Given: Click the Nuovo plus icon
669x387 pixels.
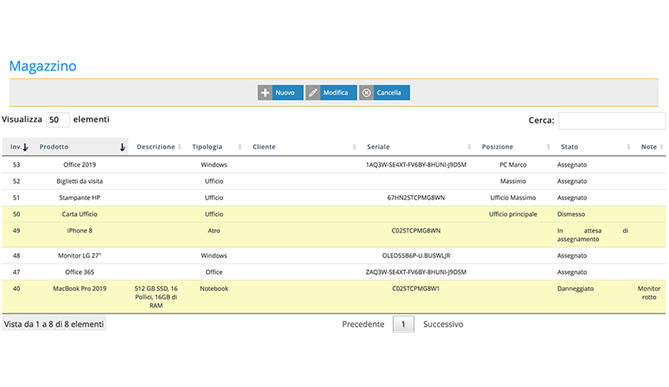Looking at the screenshot, I should [265, 93].
